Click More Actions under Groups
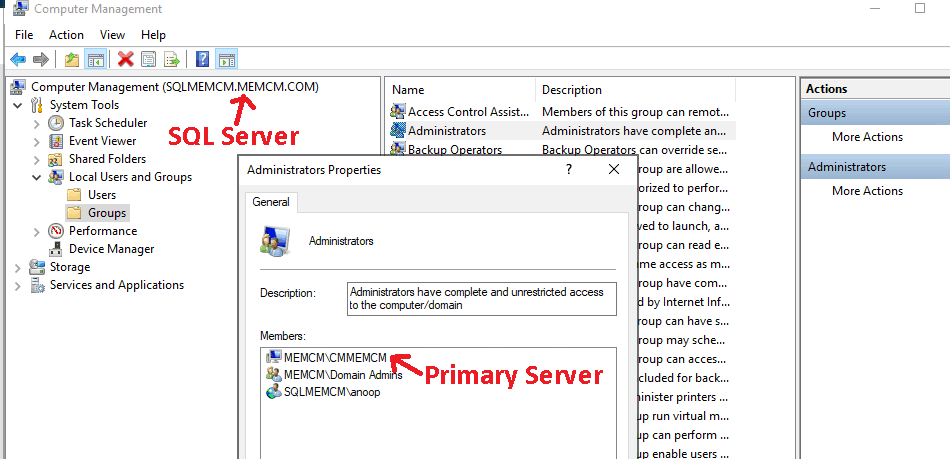Screen dimensions: 950x459 point(867,137)
